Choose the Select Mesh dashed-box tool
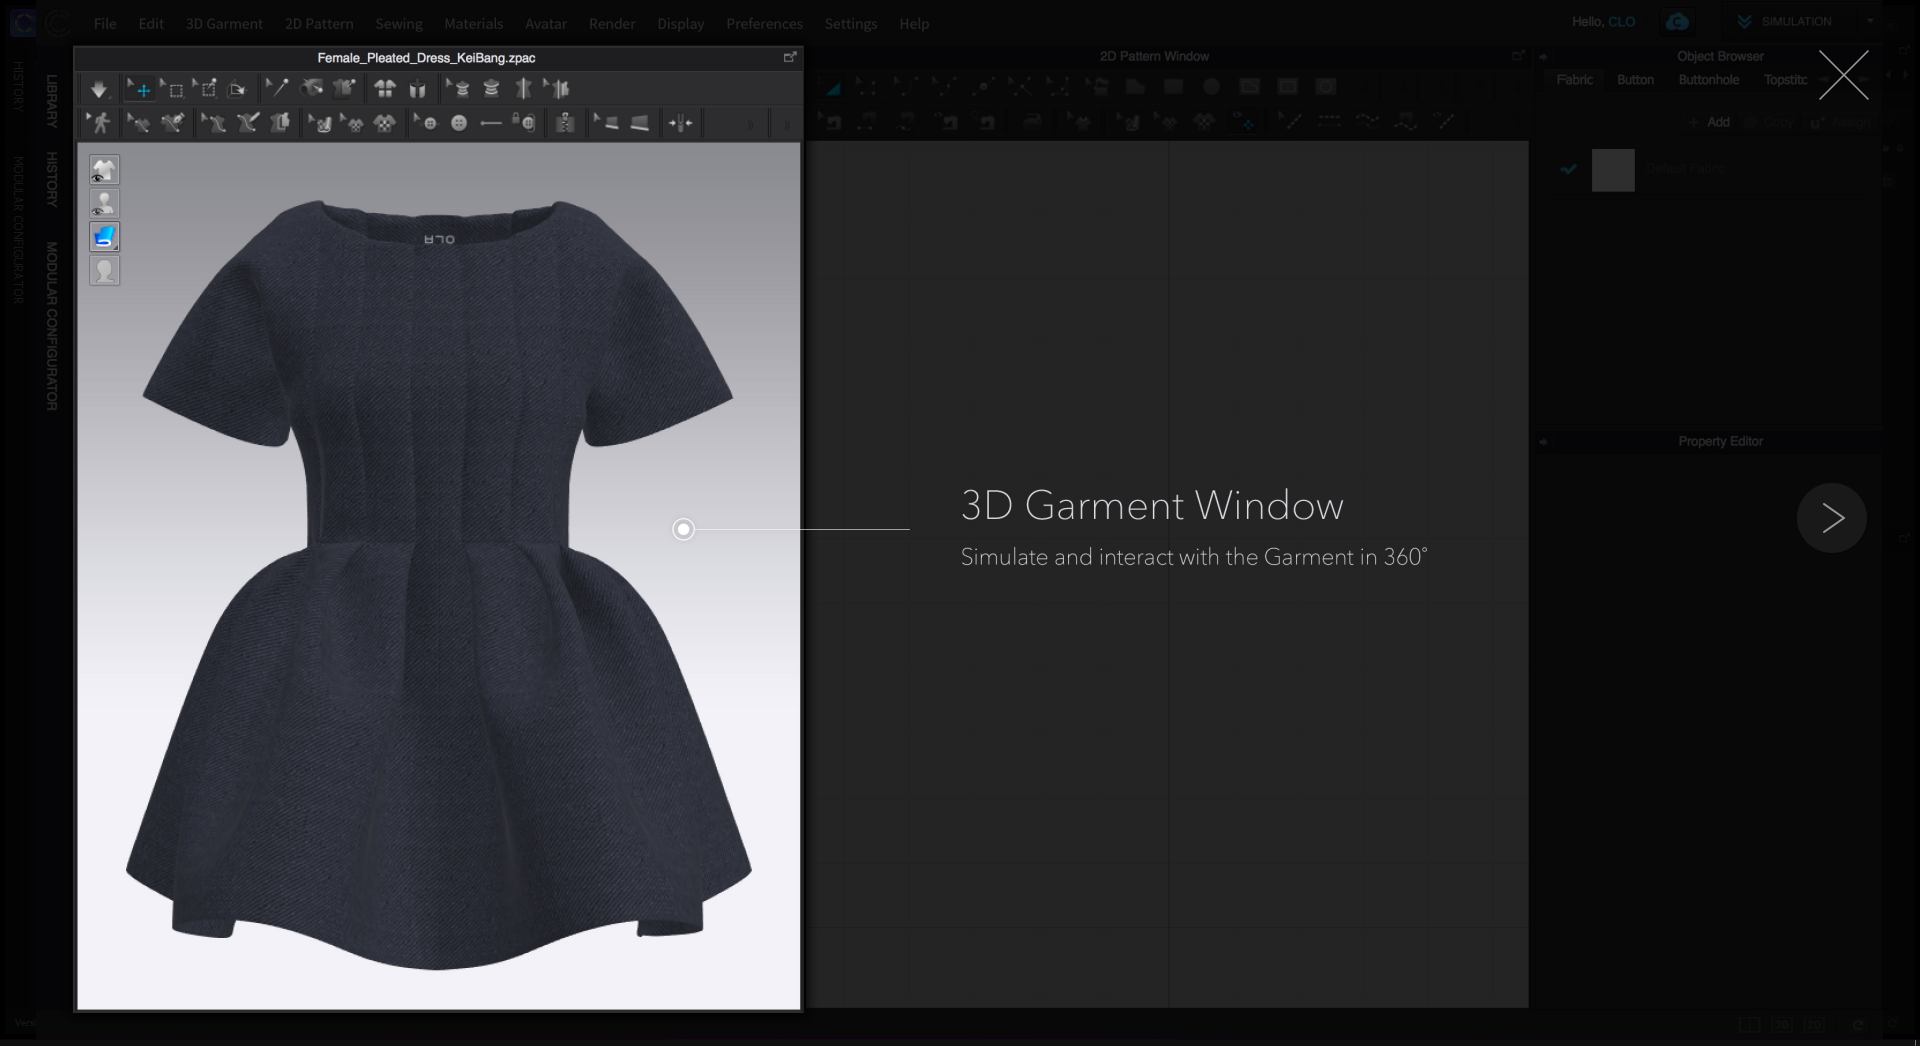The height and width of the screenshot is (1046, 1920). [172, 89]
